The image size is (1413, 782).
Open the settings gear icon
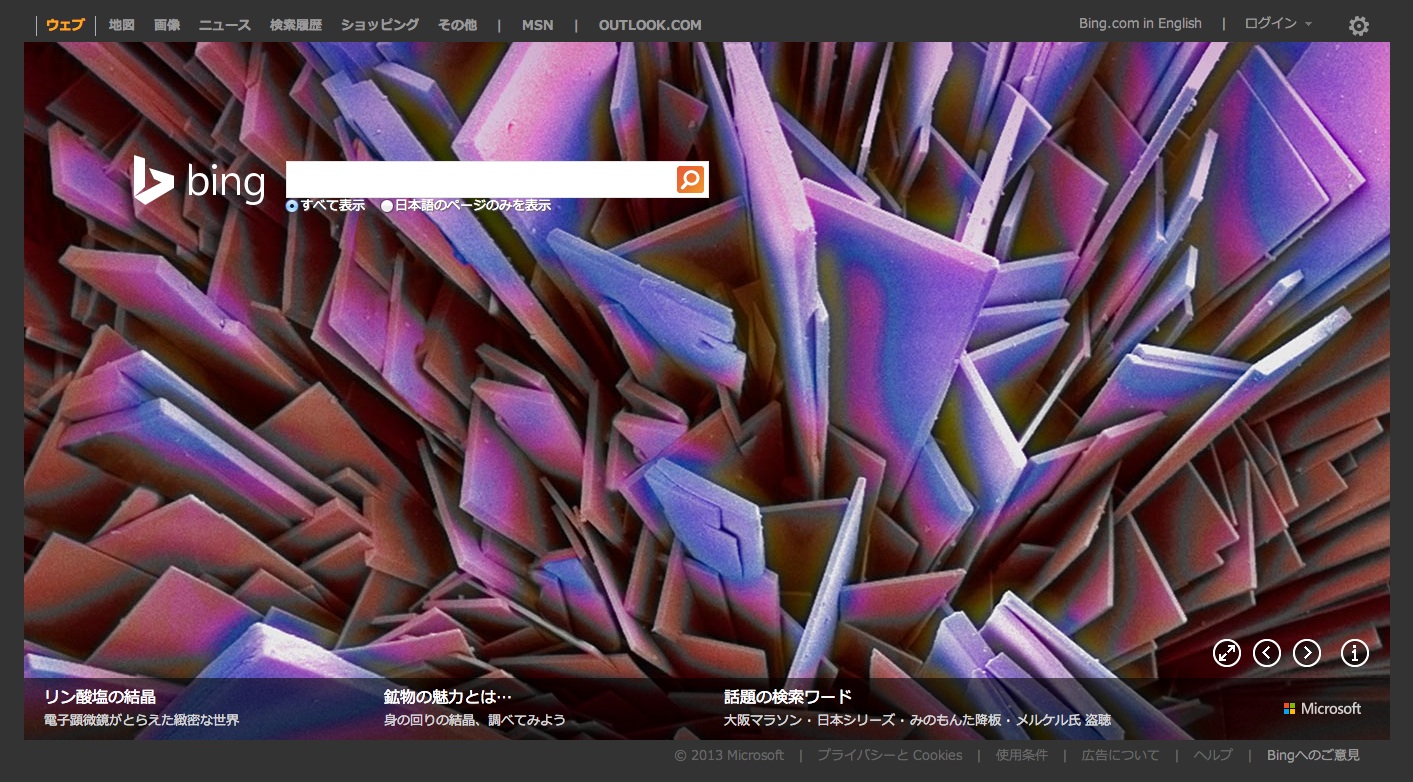(x=1358, y=26)
